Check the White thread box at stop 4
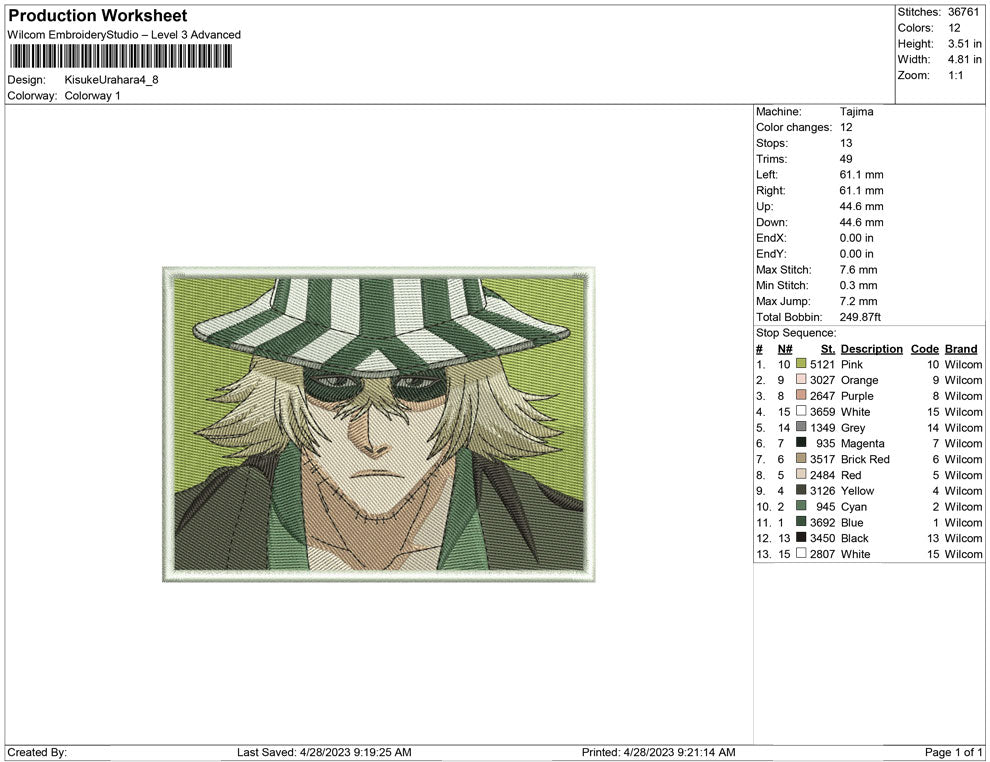 (800, 412)
